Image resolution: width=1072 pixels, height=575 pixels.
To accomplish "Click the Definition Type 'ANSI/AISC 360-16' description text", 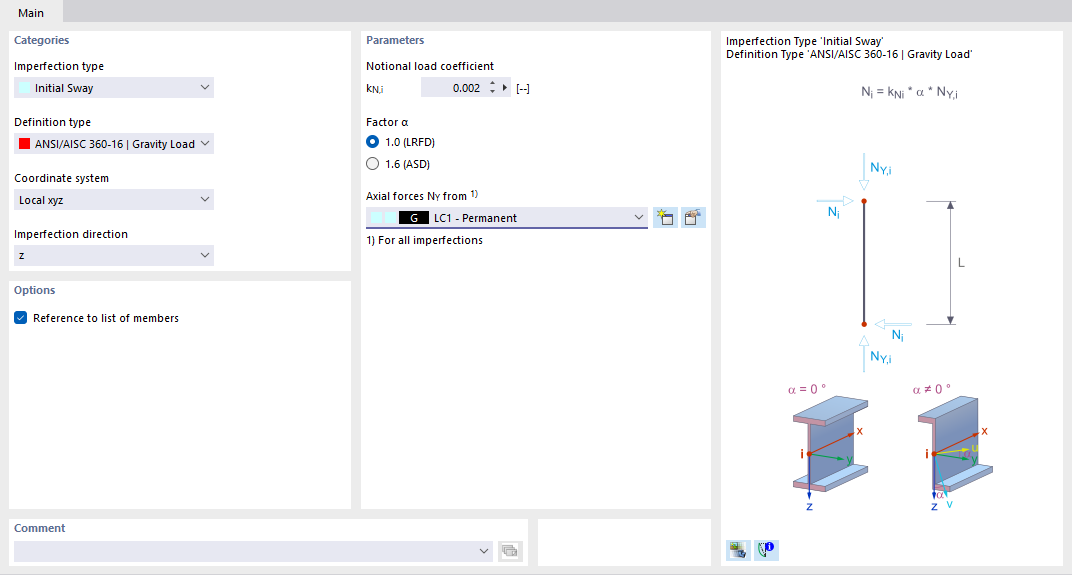I will [x=849, y=54].
